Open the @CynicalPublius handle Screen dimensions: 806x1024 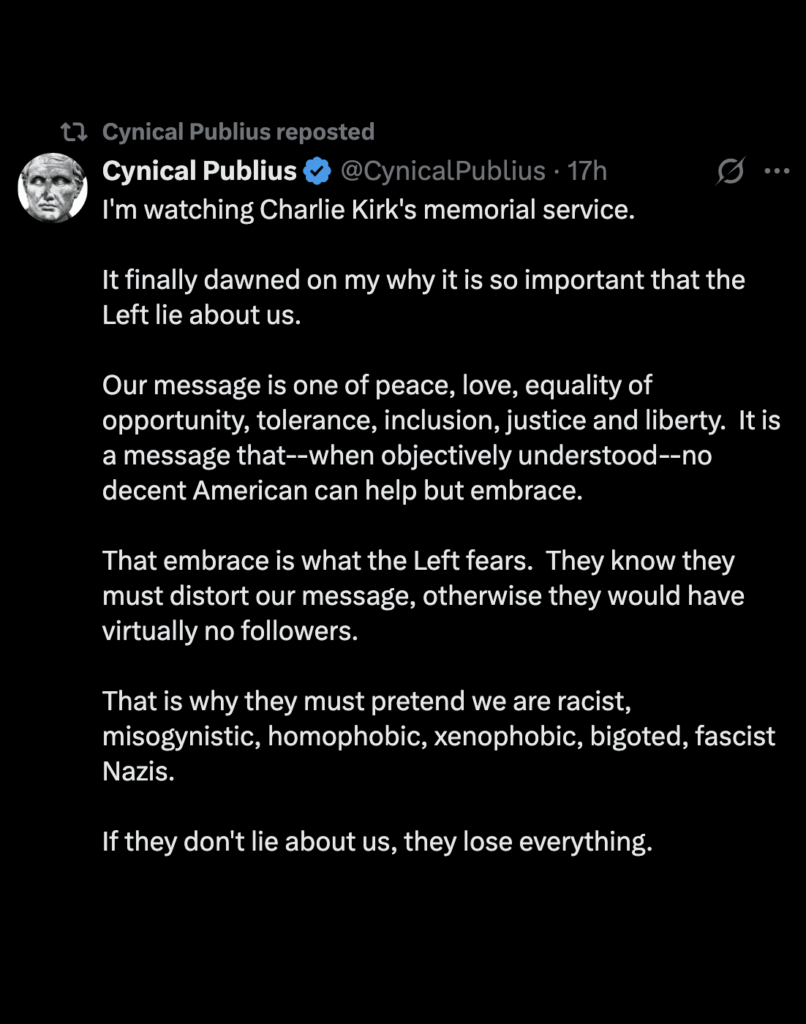443,172
